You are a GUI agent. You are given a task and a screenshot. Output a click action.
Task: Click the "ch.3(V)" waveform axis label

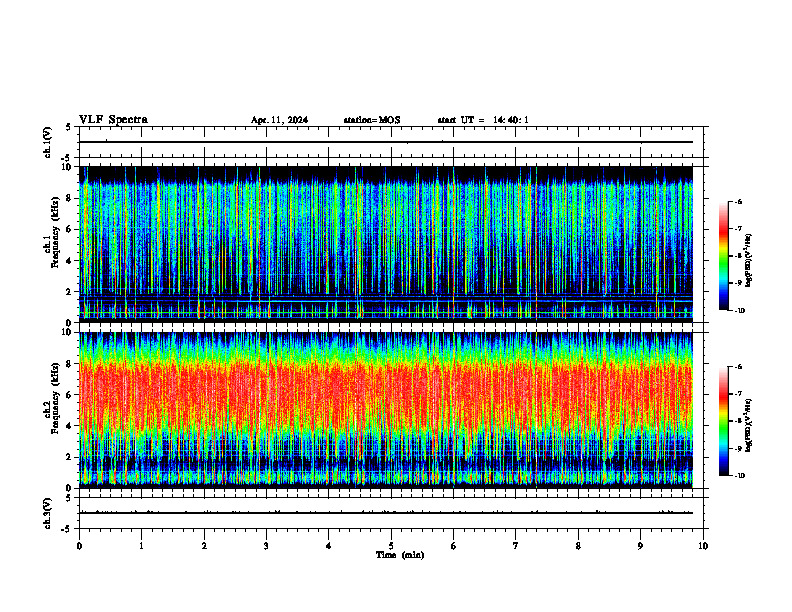point(48,514)
